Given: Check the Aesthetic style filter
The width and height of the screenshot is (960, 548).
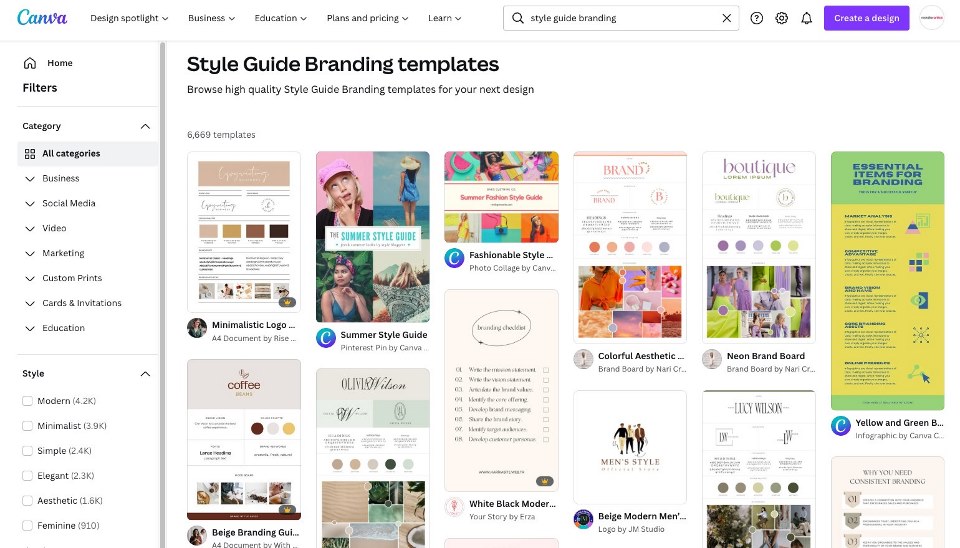Looking at the screenshot, I should [x=28, y=501].
